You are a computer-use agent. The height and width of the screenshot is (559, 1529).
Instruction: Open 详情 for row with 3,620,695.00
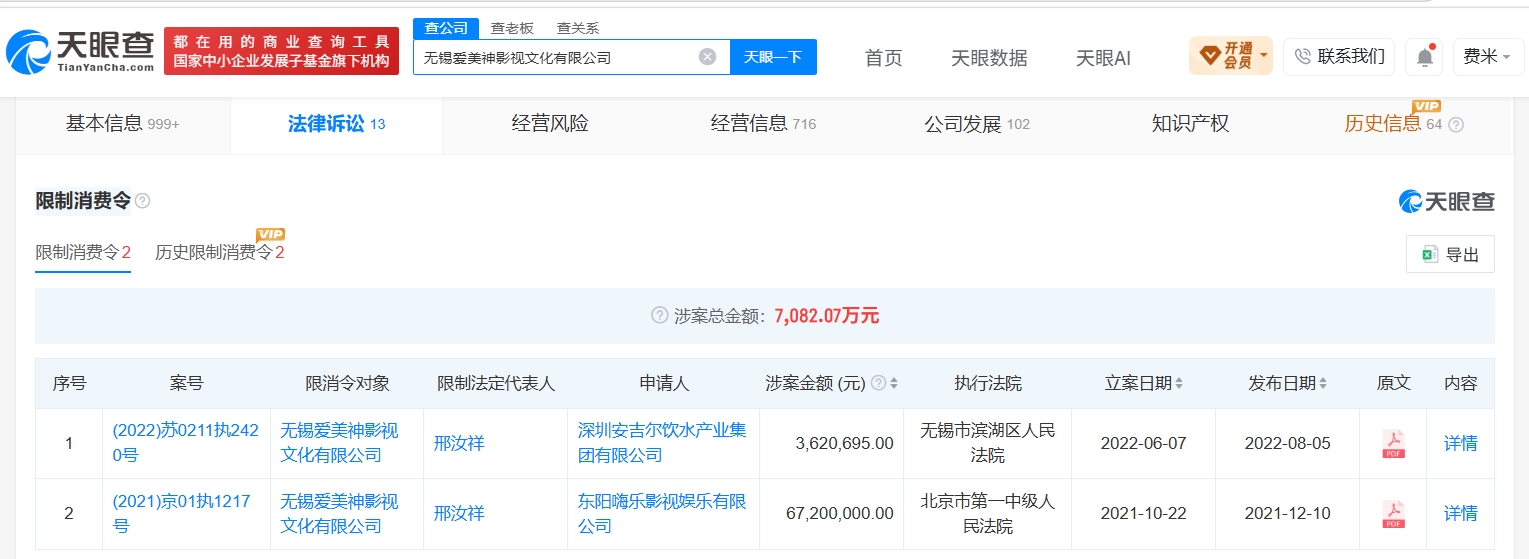1460,443
